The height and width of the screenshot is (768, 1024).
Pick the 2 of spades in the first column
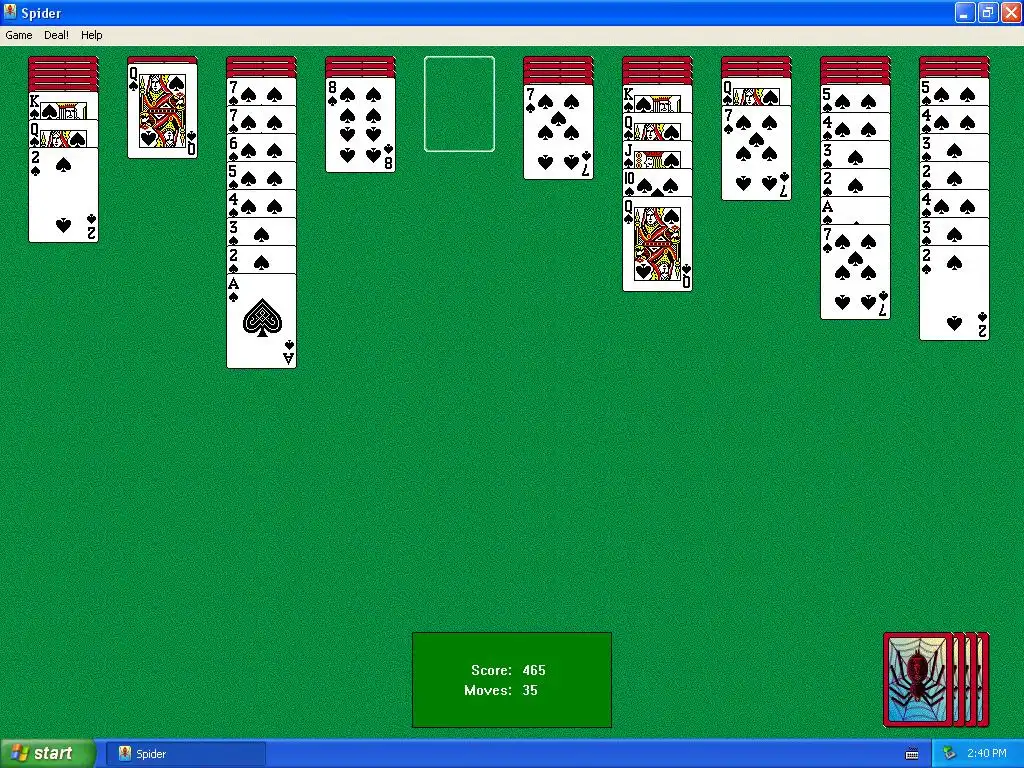[x=63, y=195]
